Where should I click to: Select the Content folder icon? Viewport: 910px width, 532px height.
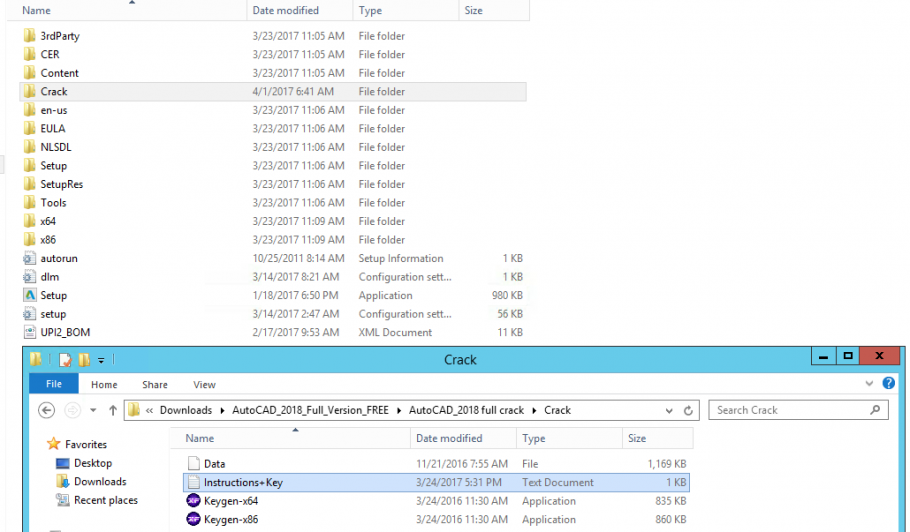click(x=30, y=73)
